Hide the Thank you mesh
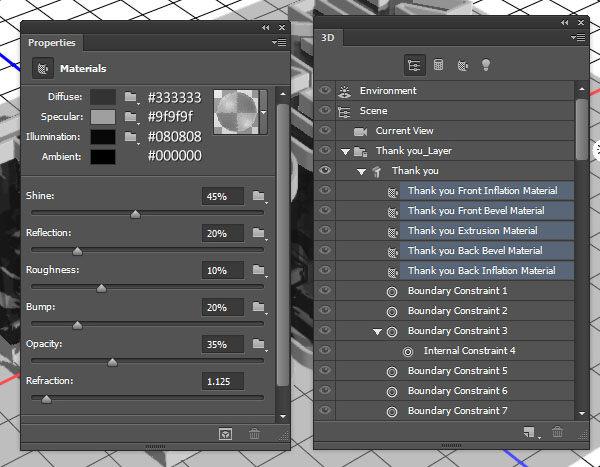This screenshot has width=600, height=467. tap(325, 170)
